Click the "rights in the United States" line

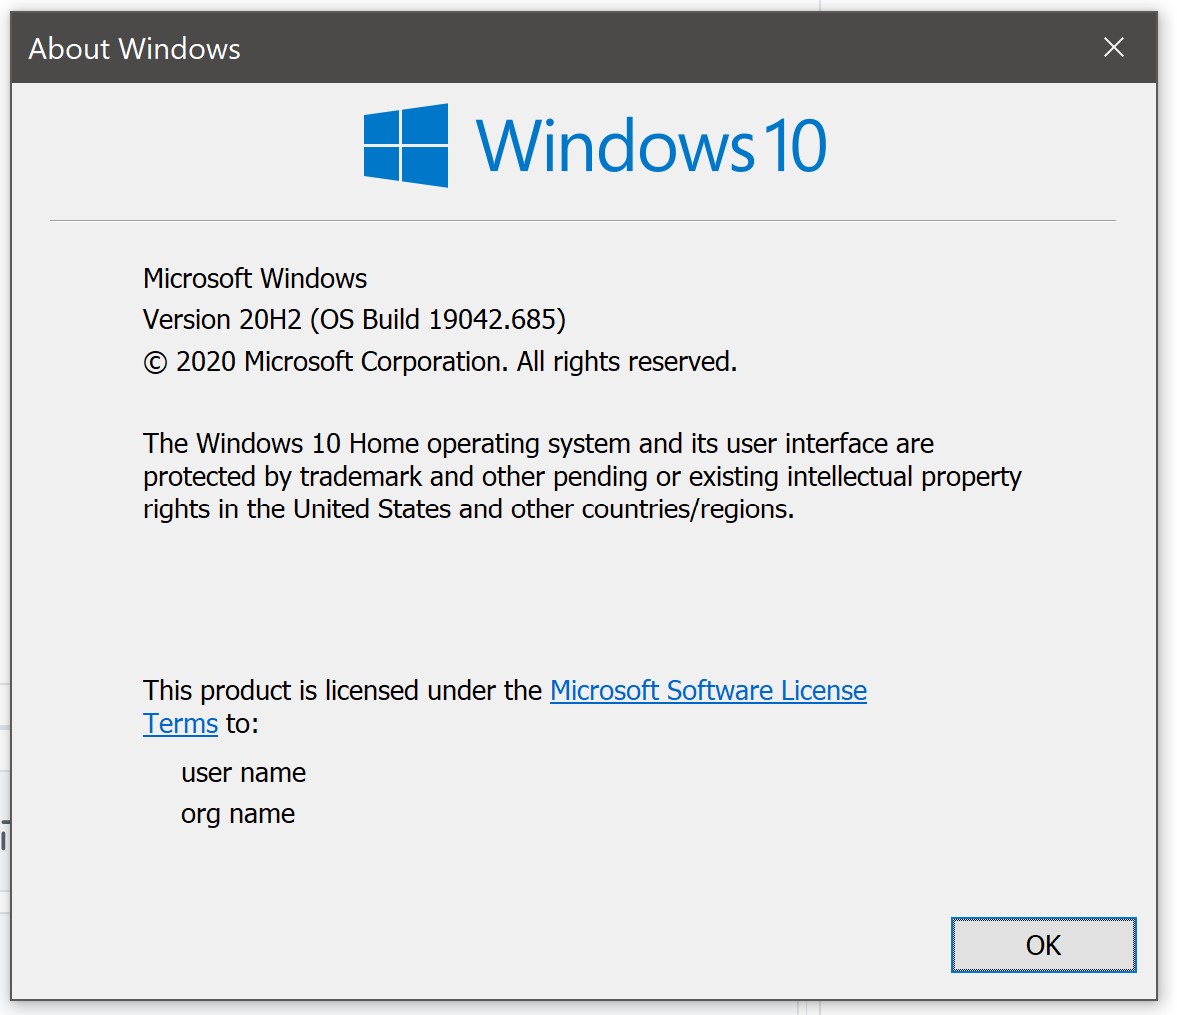tap(468, 509)
